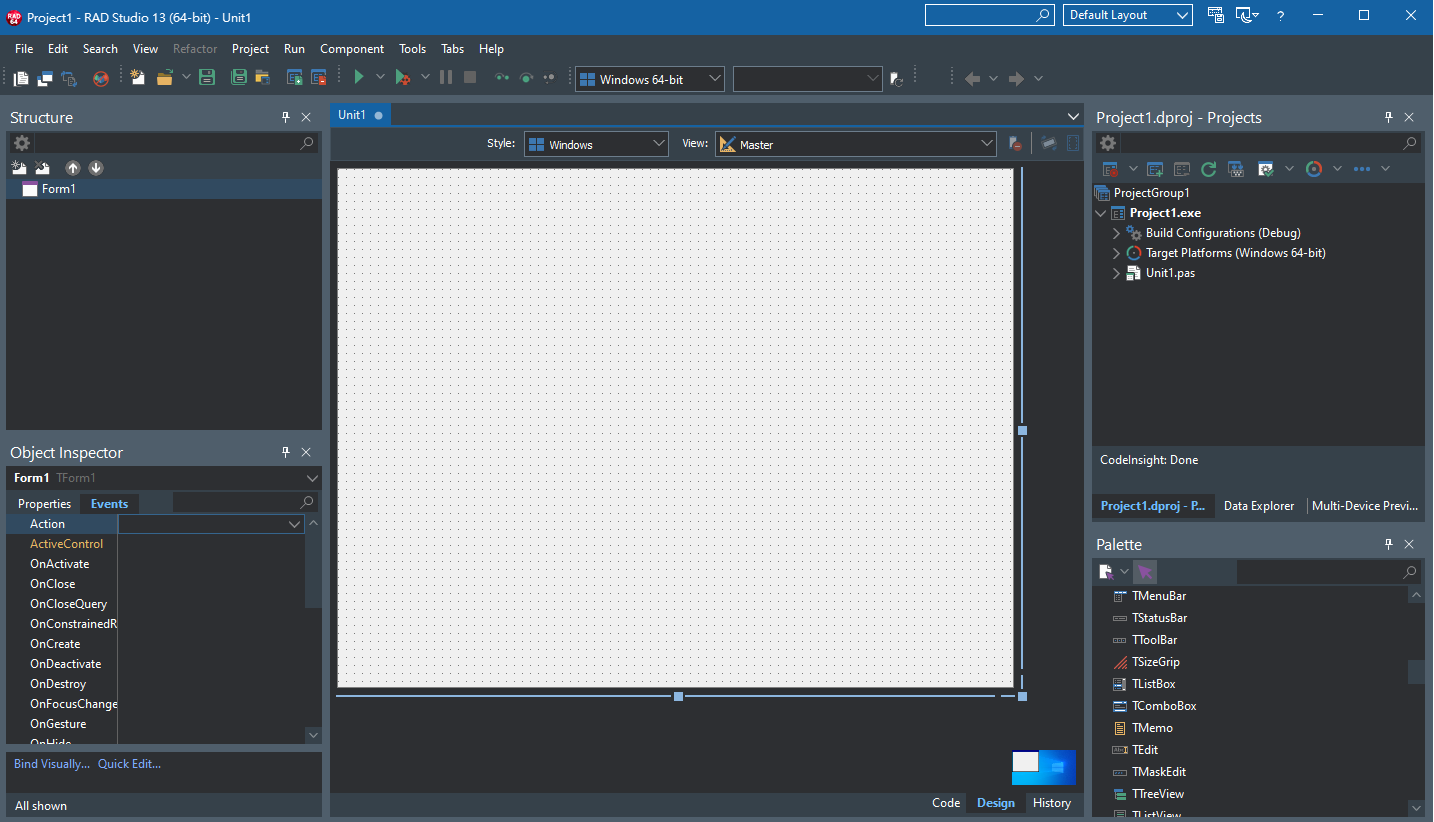Collapse the Project1.exe node
This screenshot has width=1434, height=822.
pyautogui.click(x=1101, y=213)
